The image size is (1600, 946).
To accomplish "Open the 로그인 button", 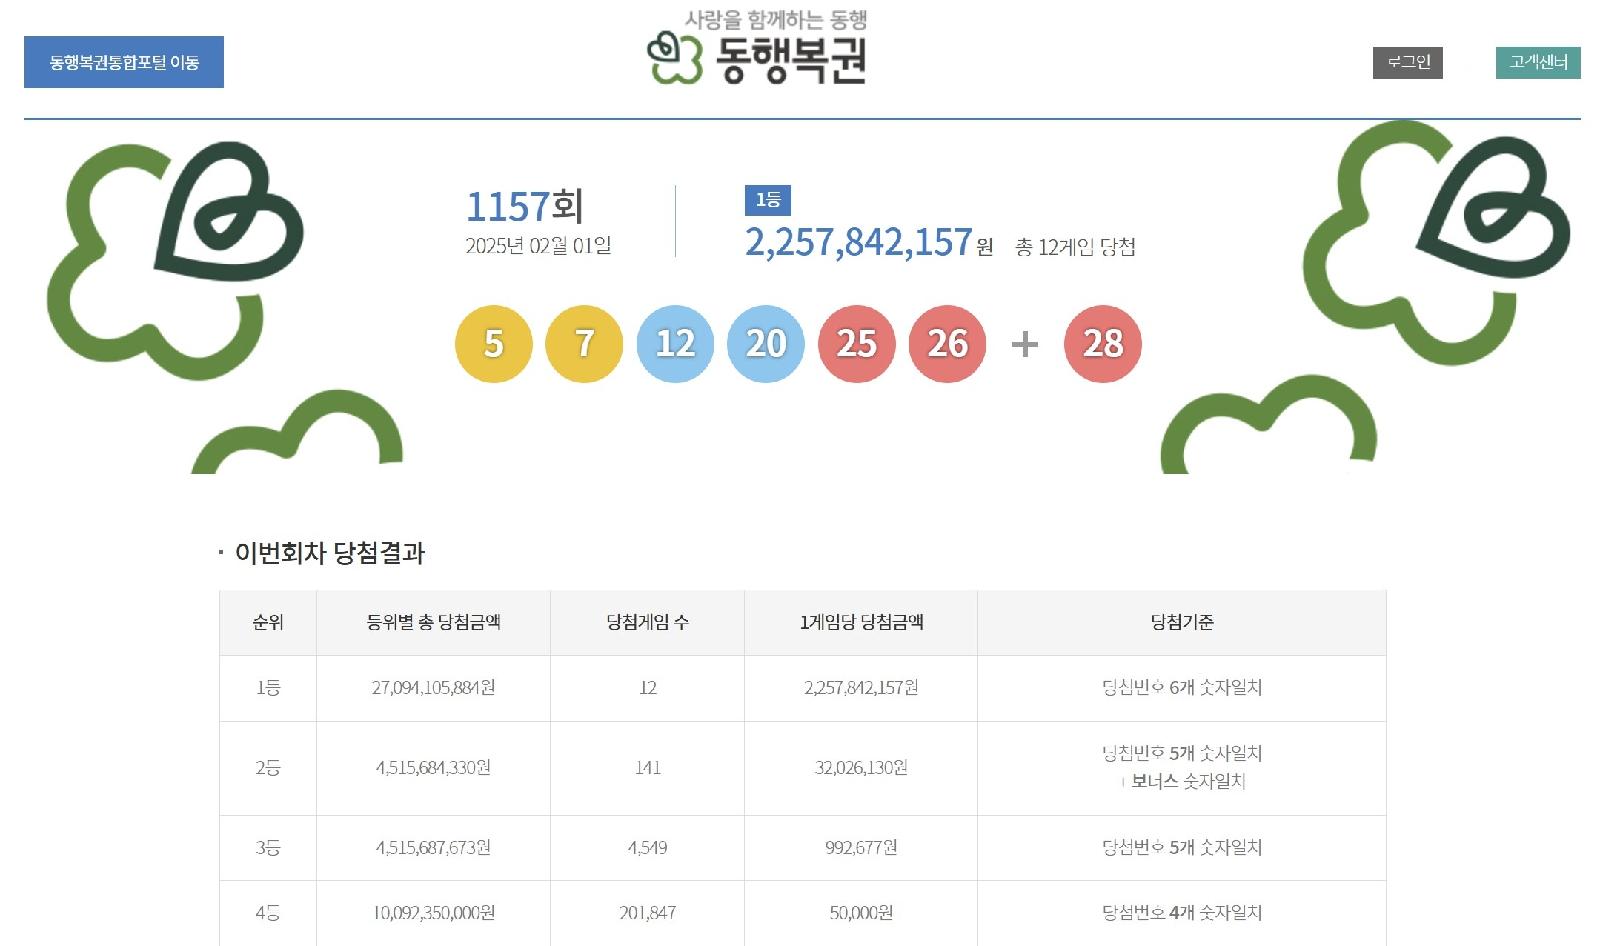I will (1408, 62).
